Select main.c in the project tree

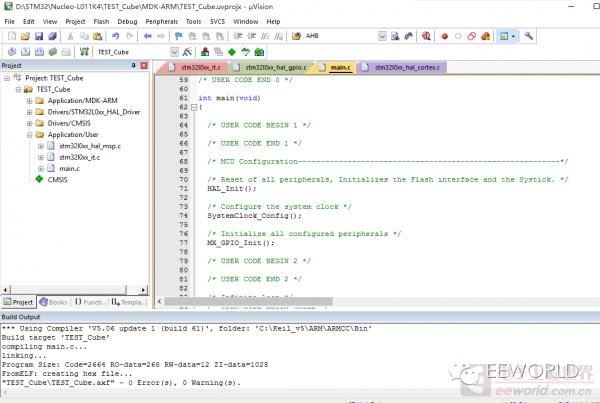tap(71, 168)
